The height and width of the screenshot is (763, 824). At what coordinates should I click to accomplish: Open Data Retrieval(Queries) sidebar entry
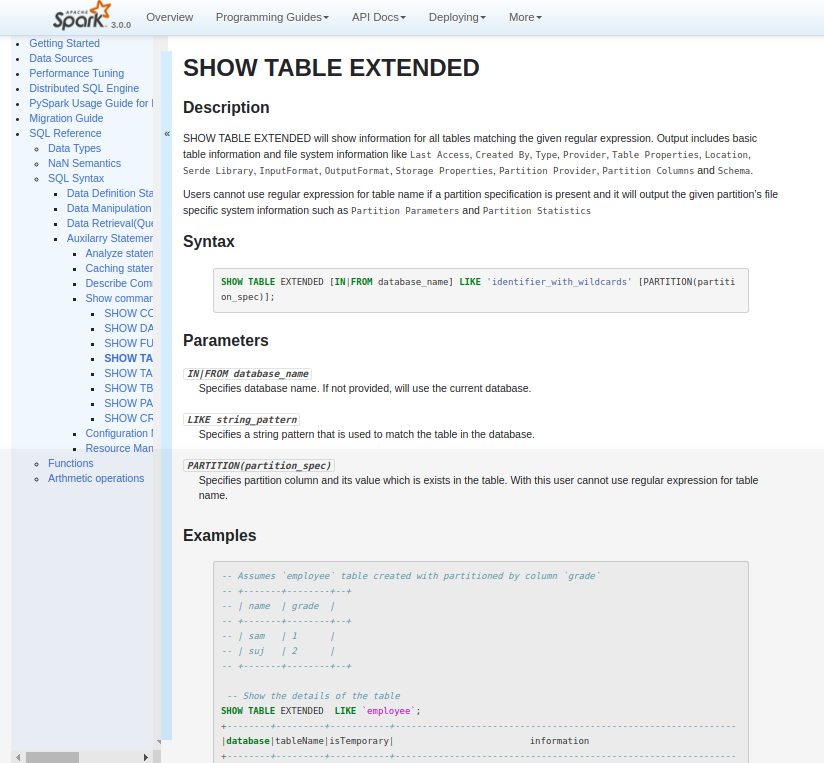tap(110, 223)
